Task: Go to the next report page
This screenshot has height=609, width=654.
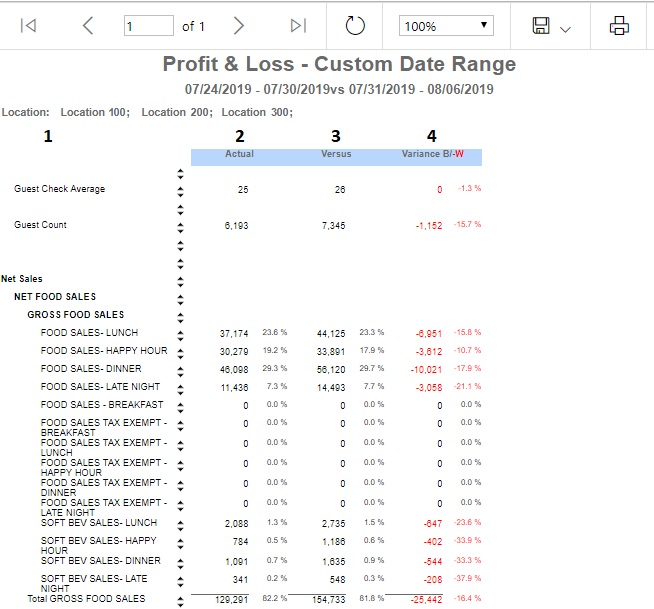Action: point(239,26)
